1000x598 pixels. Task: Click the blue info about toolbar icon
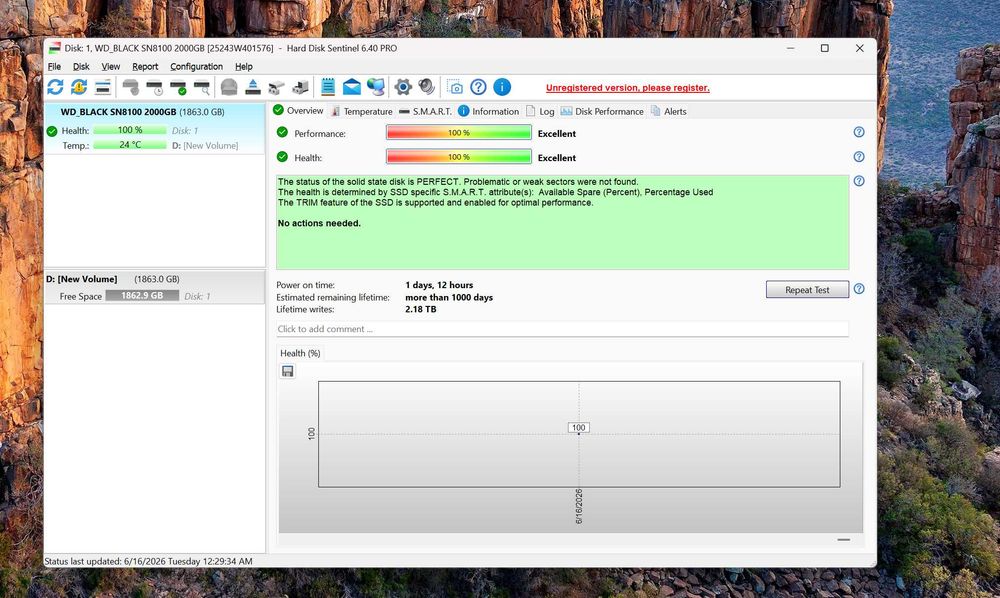point(502,87)
